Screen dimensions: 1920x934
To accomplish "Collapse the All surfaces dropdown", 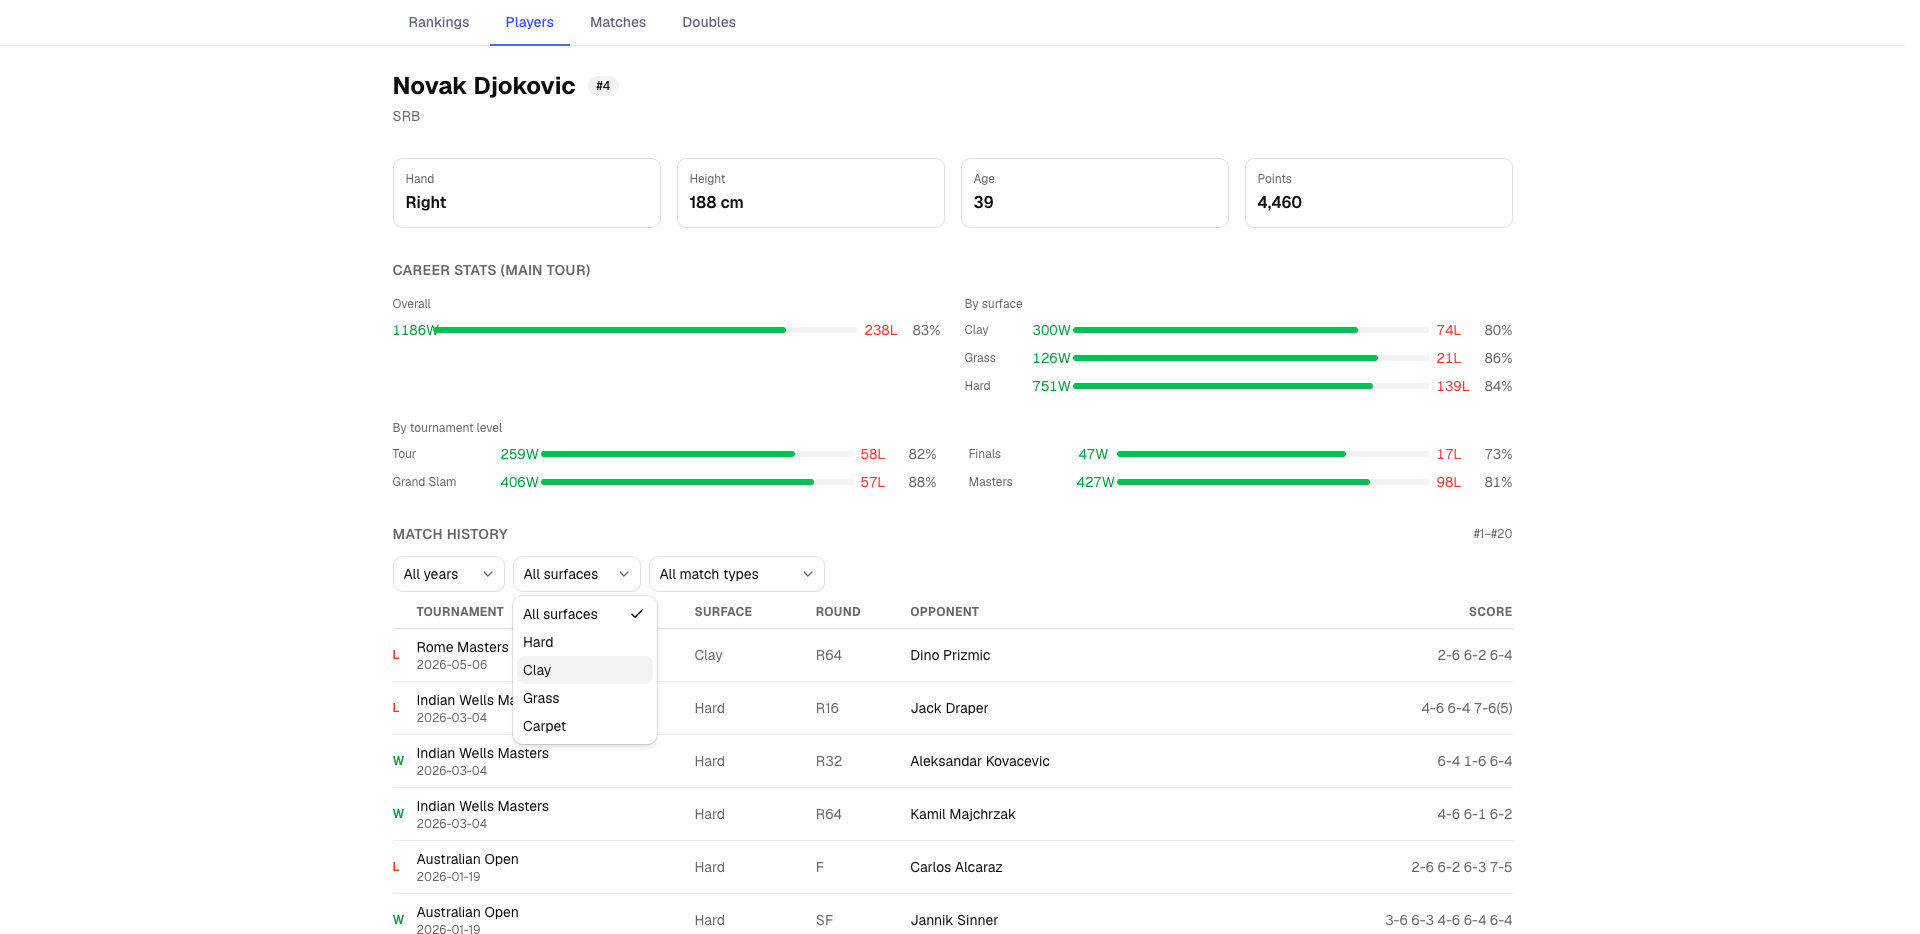I will pyautogui.click(x=576, y=574).
